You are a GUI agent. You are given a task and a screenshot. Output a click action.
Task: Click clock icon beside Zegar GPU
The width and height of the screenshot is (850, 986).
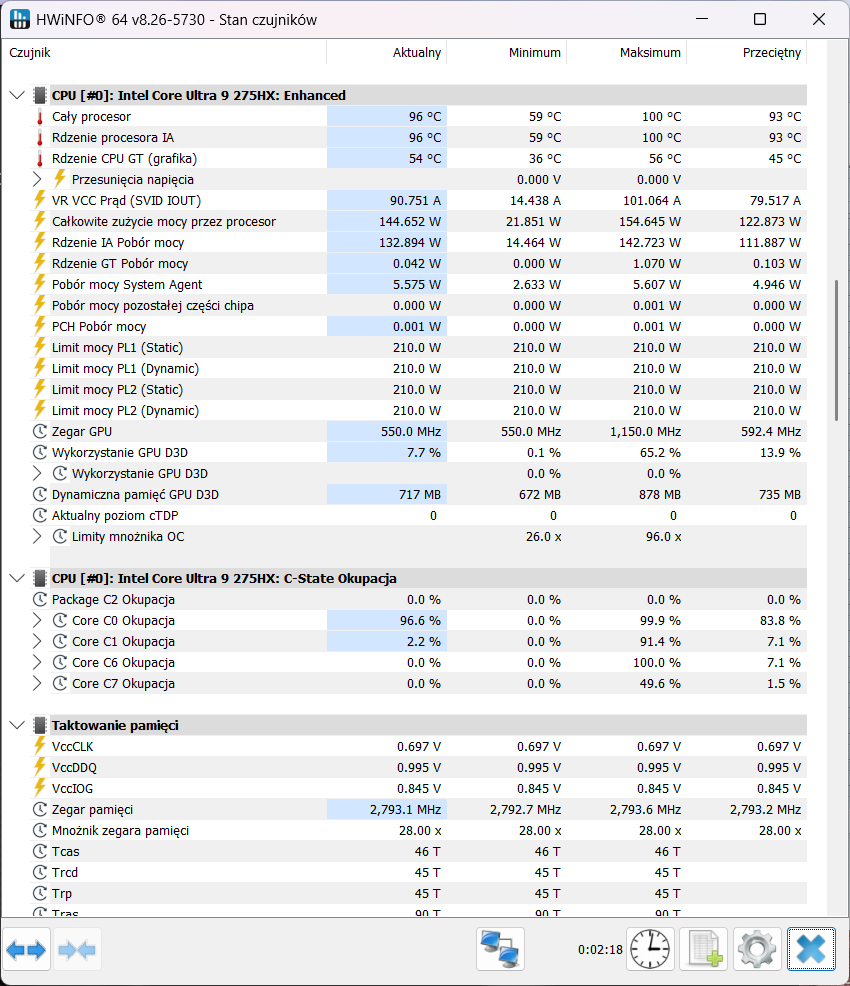click(40, 431)
